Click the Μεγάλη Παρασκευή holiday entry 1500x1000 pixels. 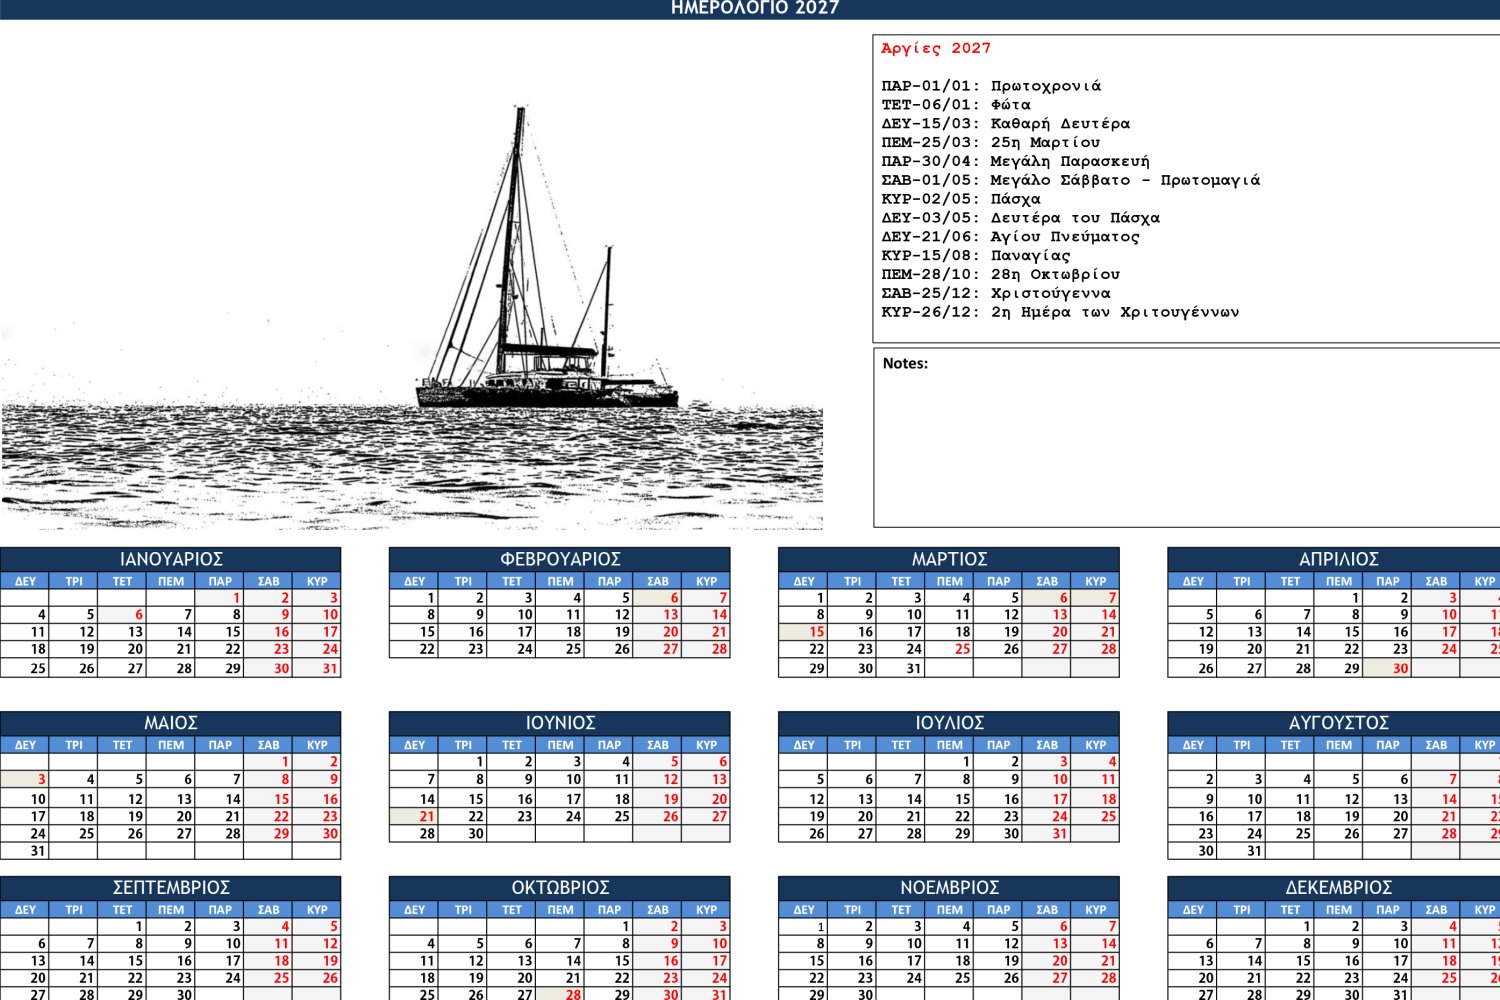coord(1015,161)
